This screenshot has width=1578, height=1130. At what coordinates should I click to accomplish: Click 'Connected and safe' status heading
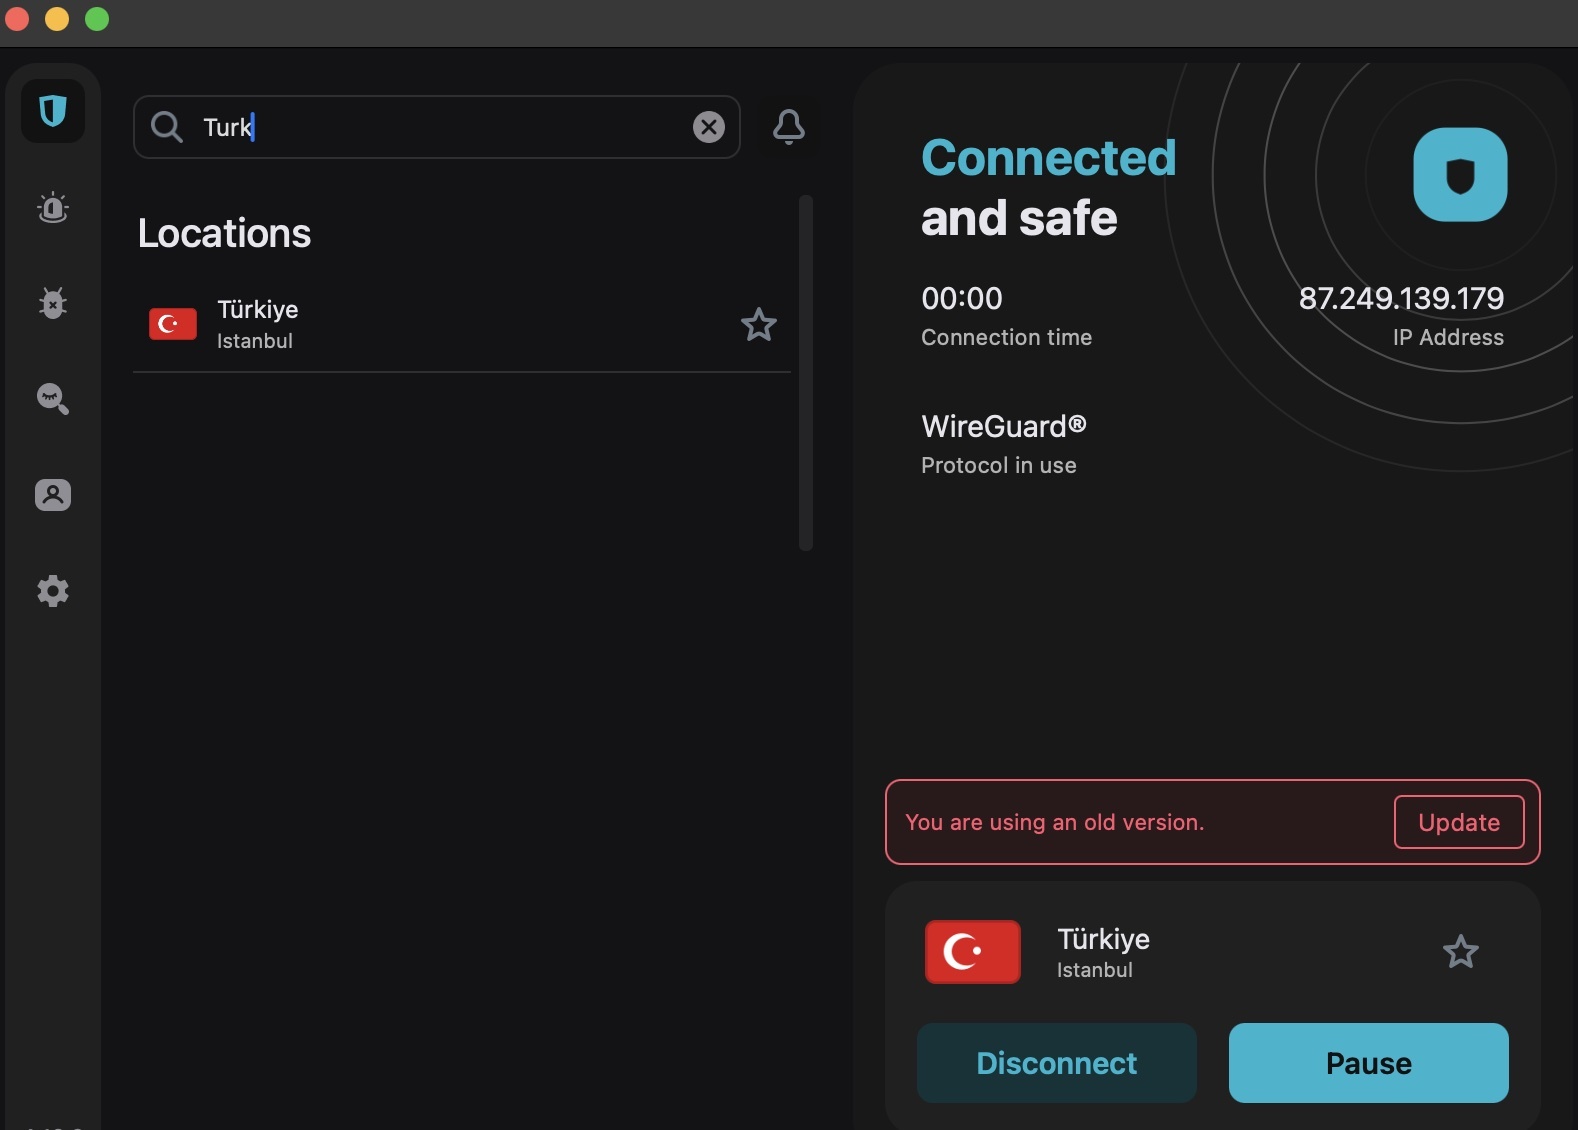pos(1048,187)
